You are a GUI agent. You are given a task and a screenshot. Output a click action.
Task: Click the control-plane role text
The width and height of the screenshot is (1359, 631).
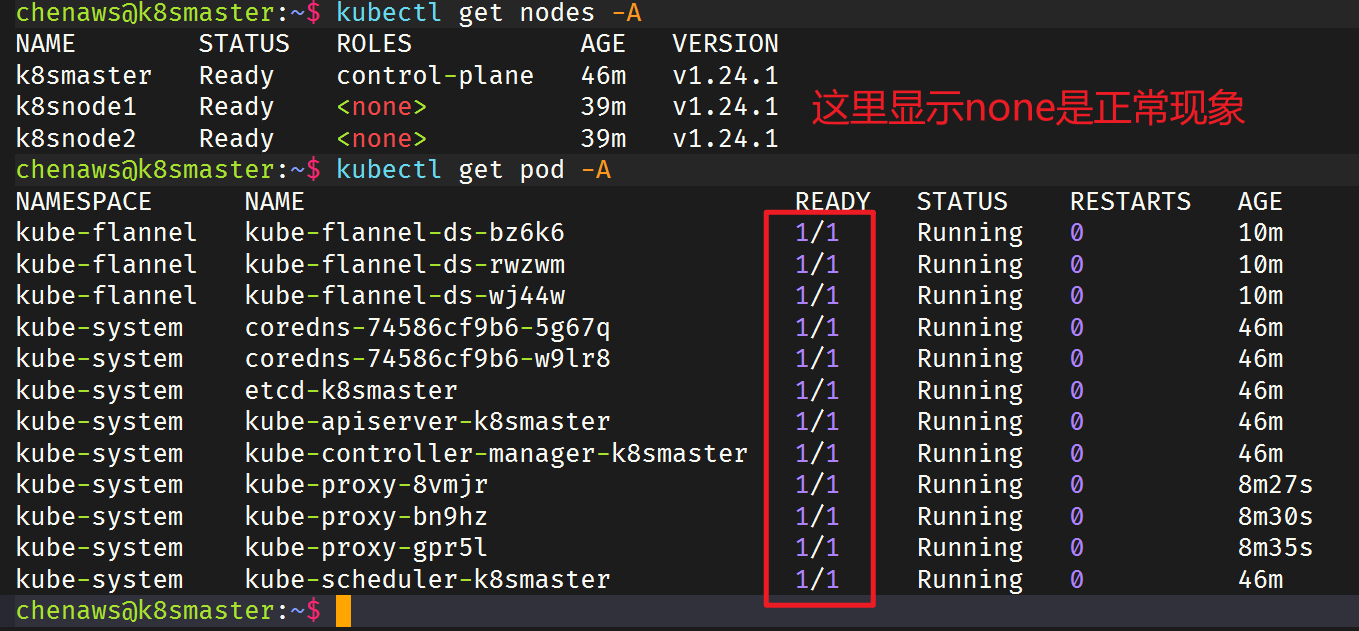coord(435,76)
